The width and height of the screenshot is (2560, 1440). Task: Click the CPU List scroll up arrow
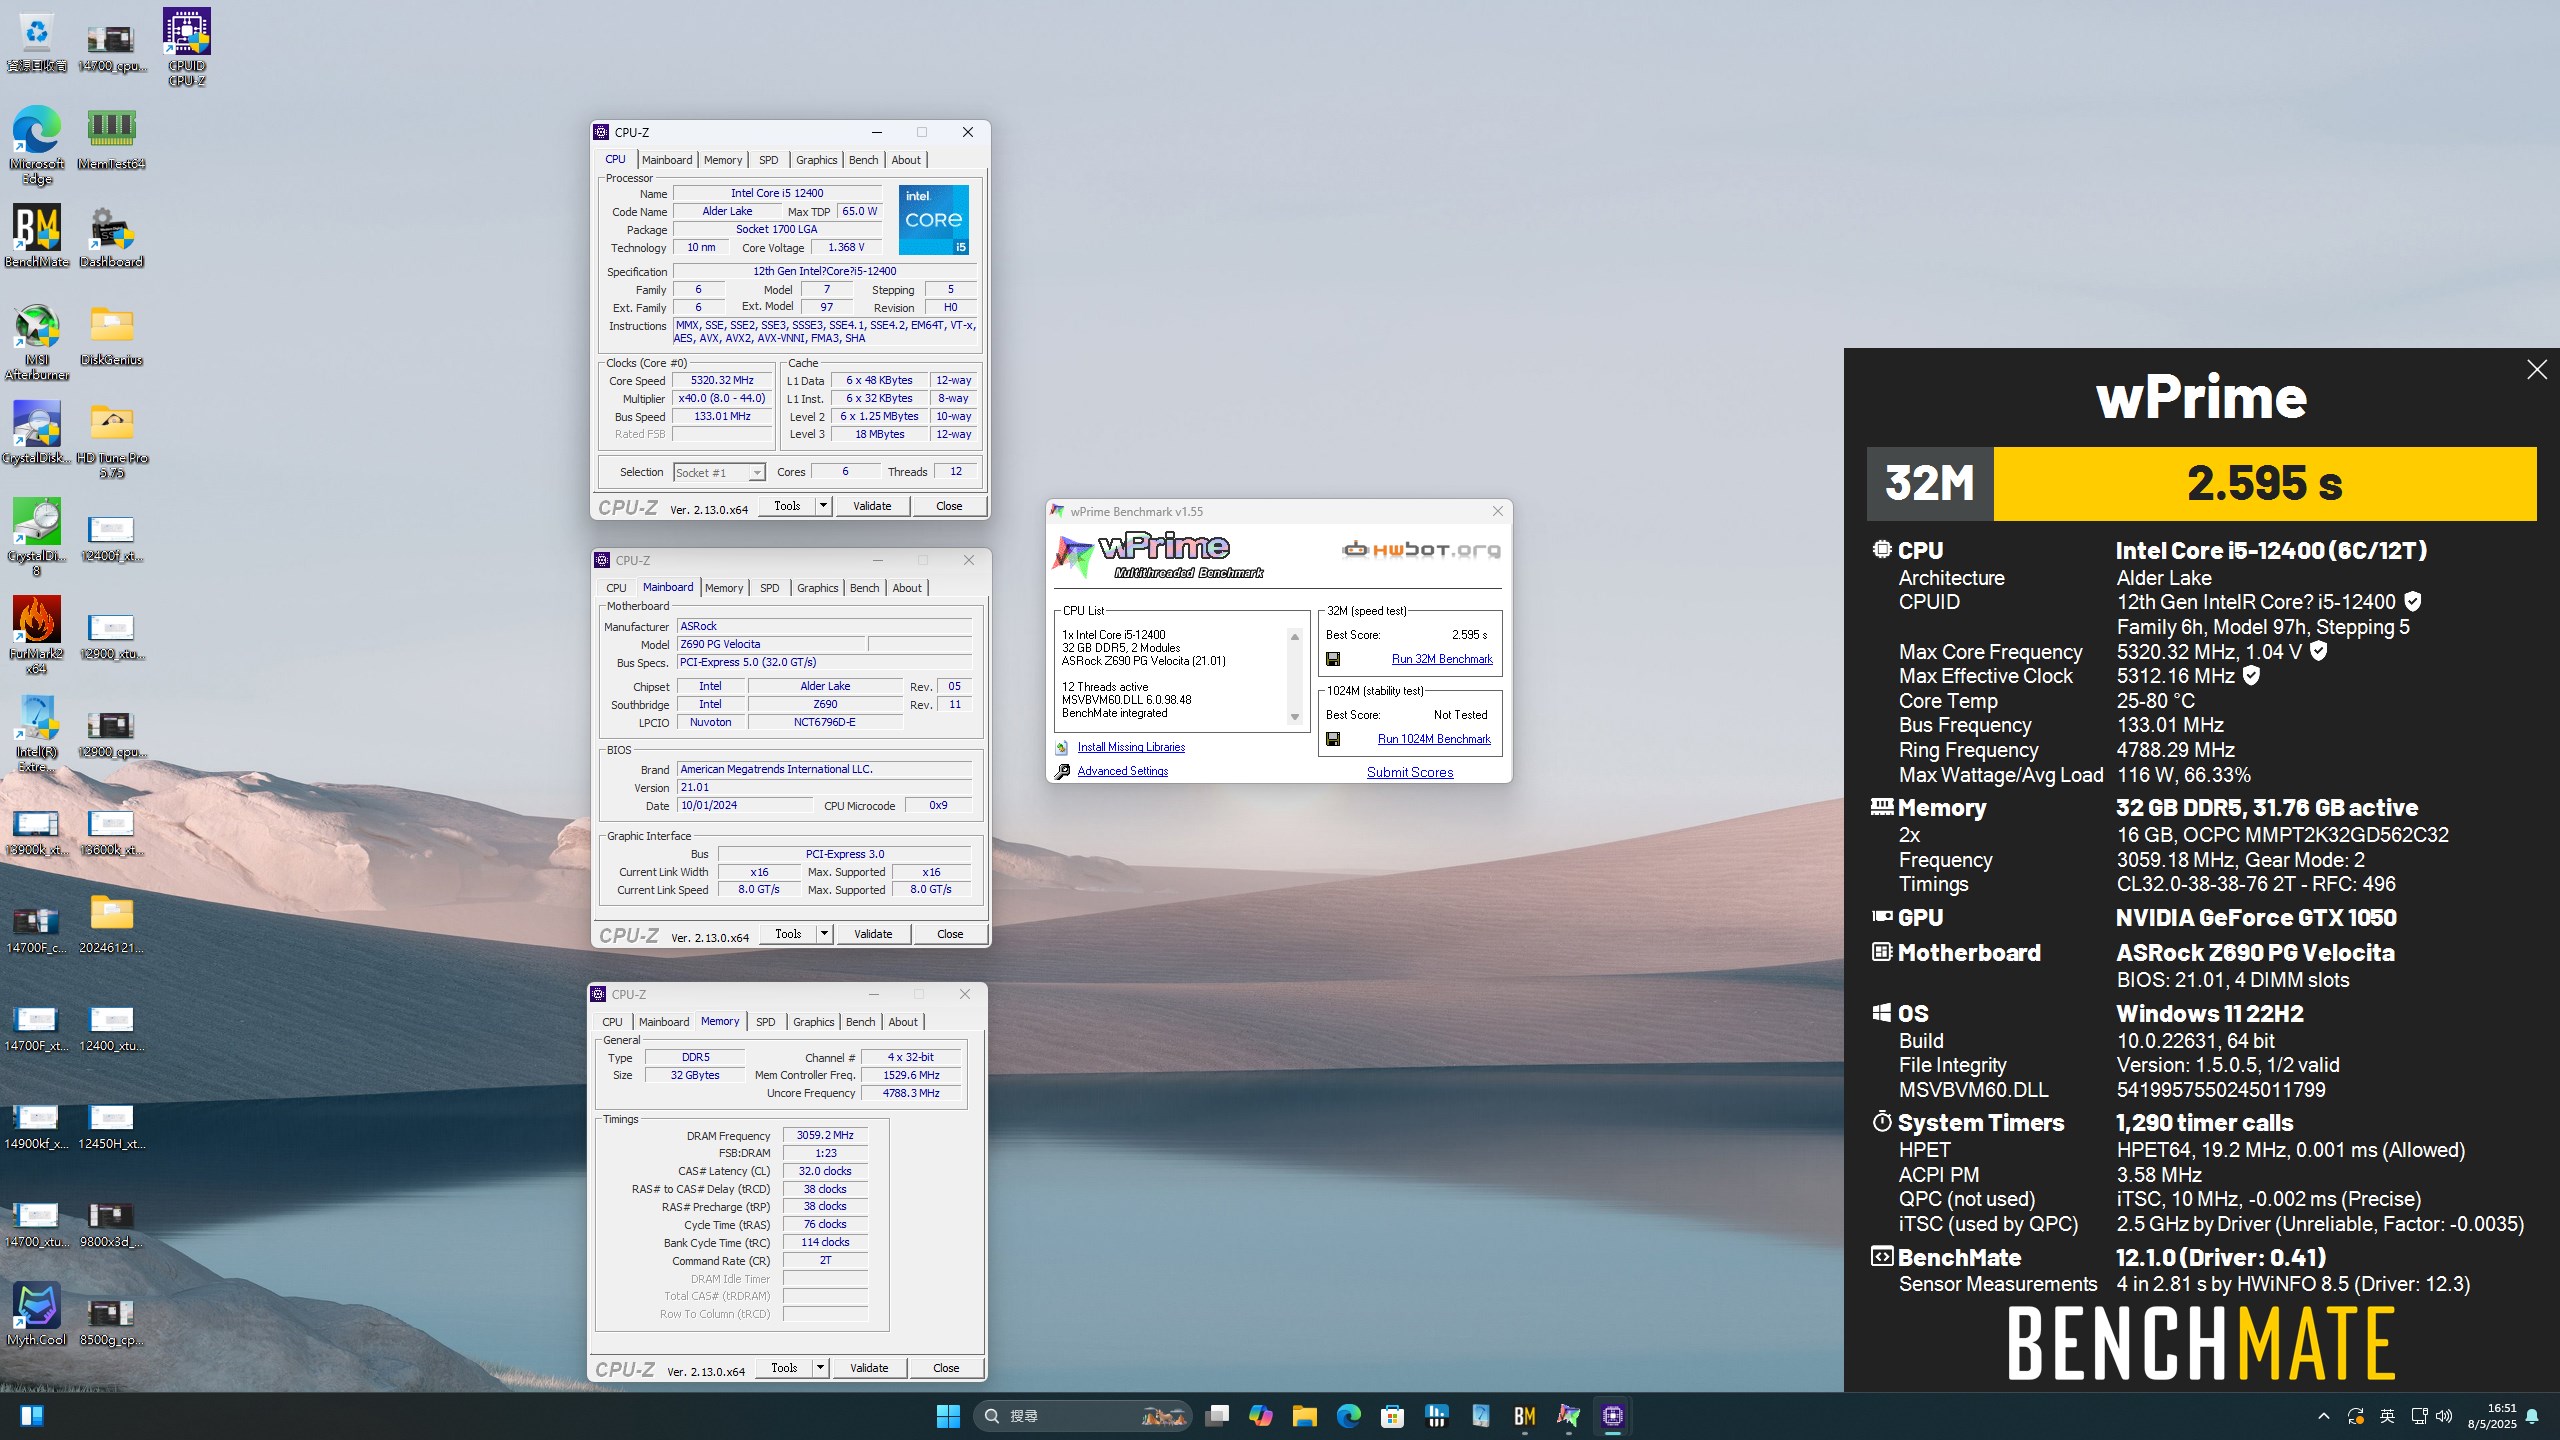1295,637
